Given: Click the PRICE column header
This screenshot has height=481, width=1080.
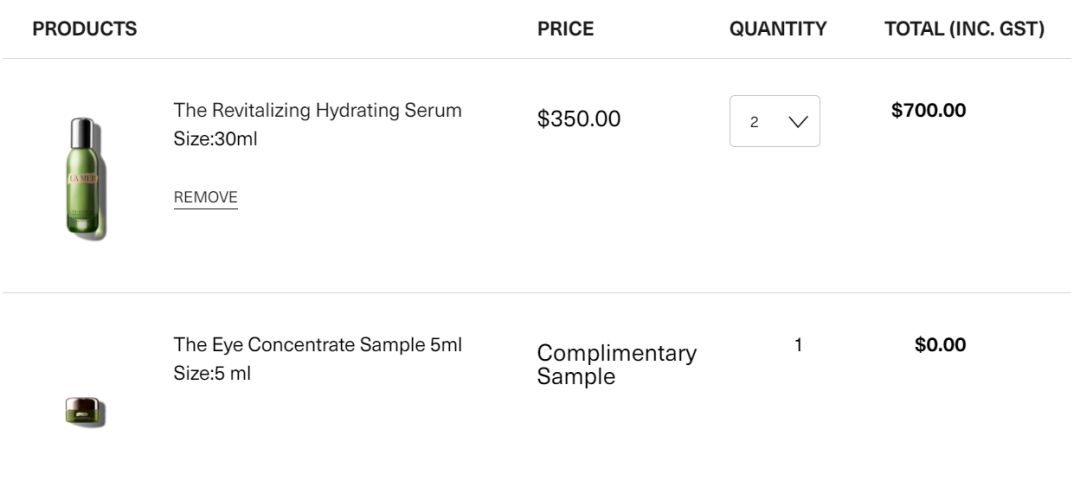Looking at the screenshot, I should (565, 29).
